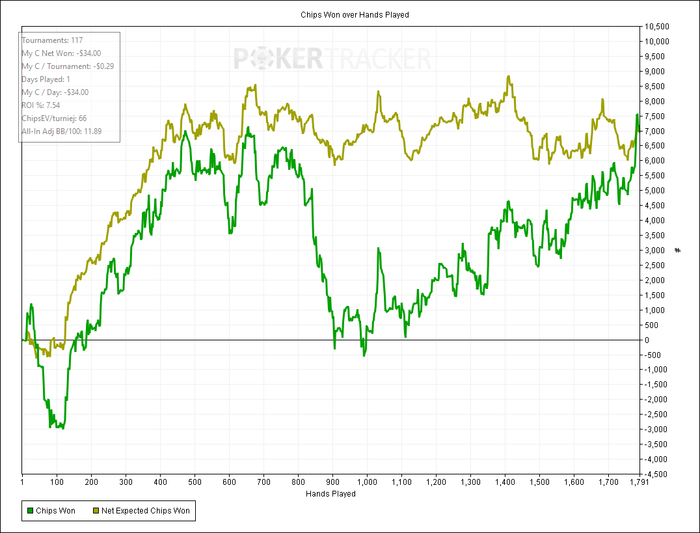Click the 900 x-axis tick label
Viewport: 700px width, 533px height.
[x=333, y=482]
